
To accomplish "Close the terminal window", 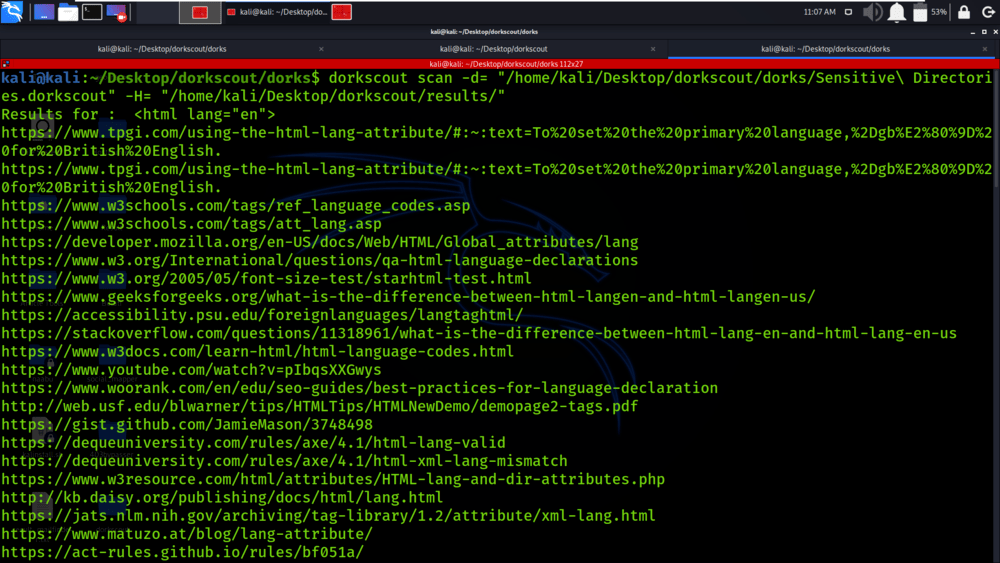I will (995, 32).
